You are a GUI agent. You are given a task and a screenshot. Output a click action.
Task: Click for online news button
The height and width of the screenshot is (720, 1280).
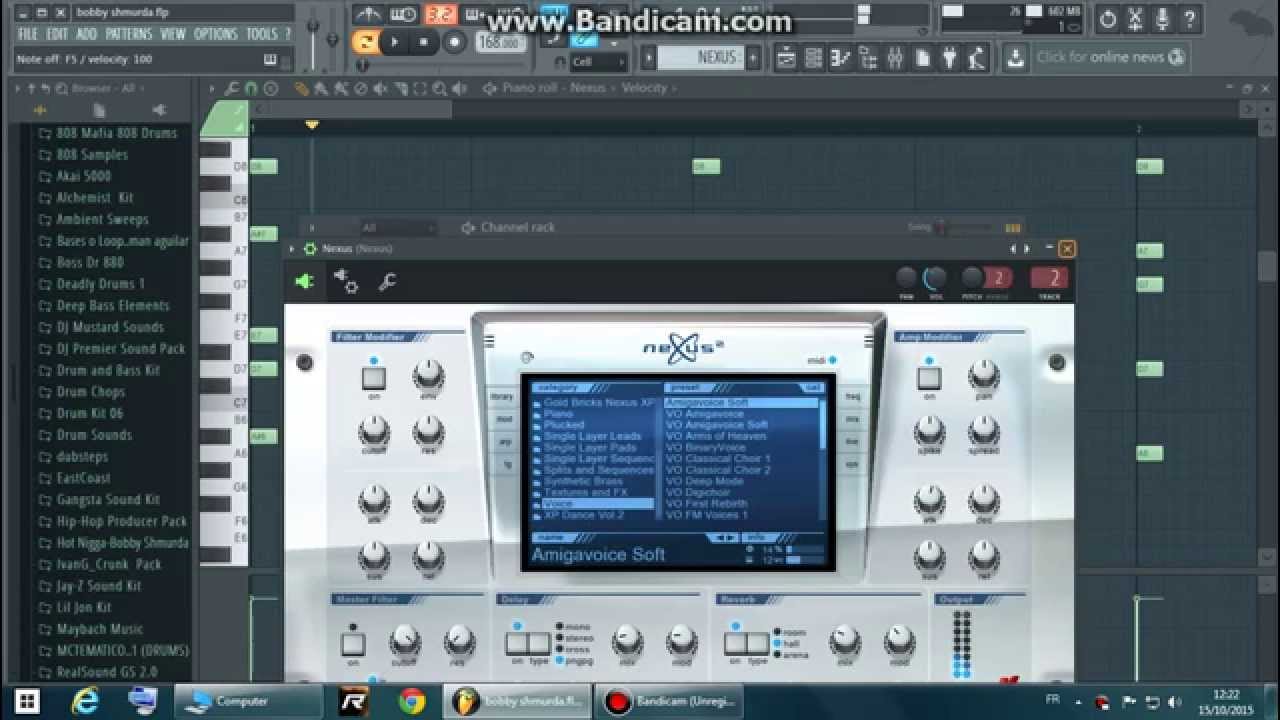[1110, 57]
